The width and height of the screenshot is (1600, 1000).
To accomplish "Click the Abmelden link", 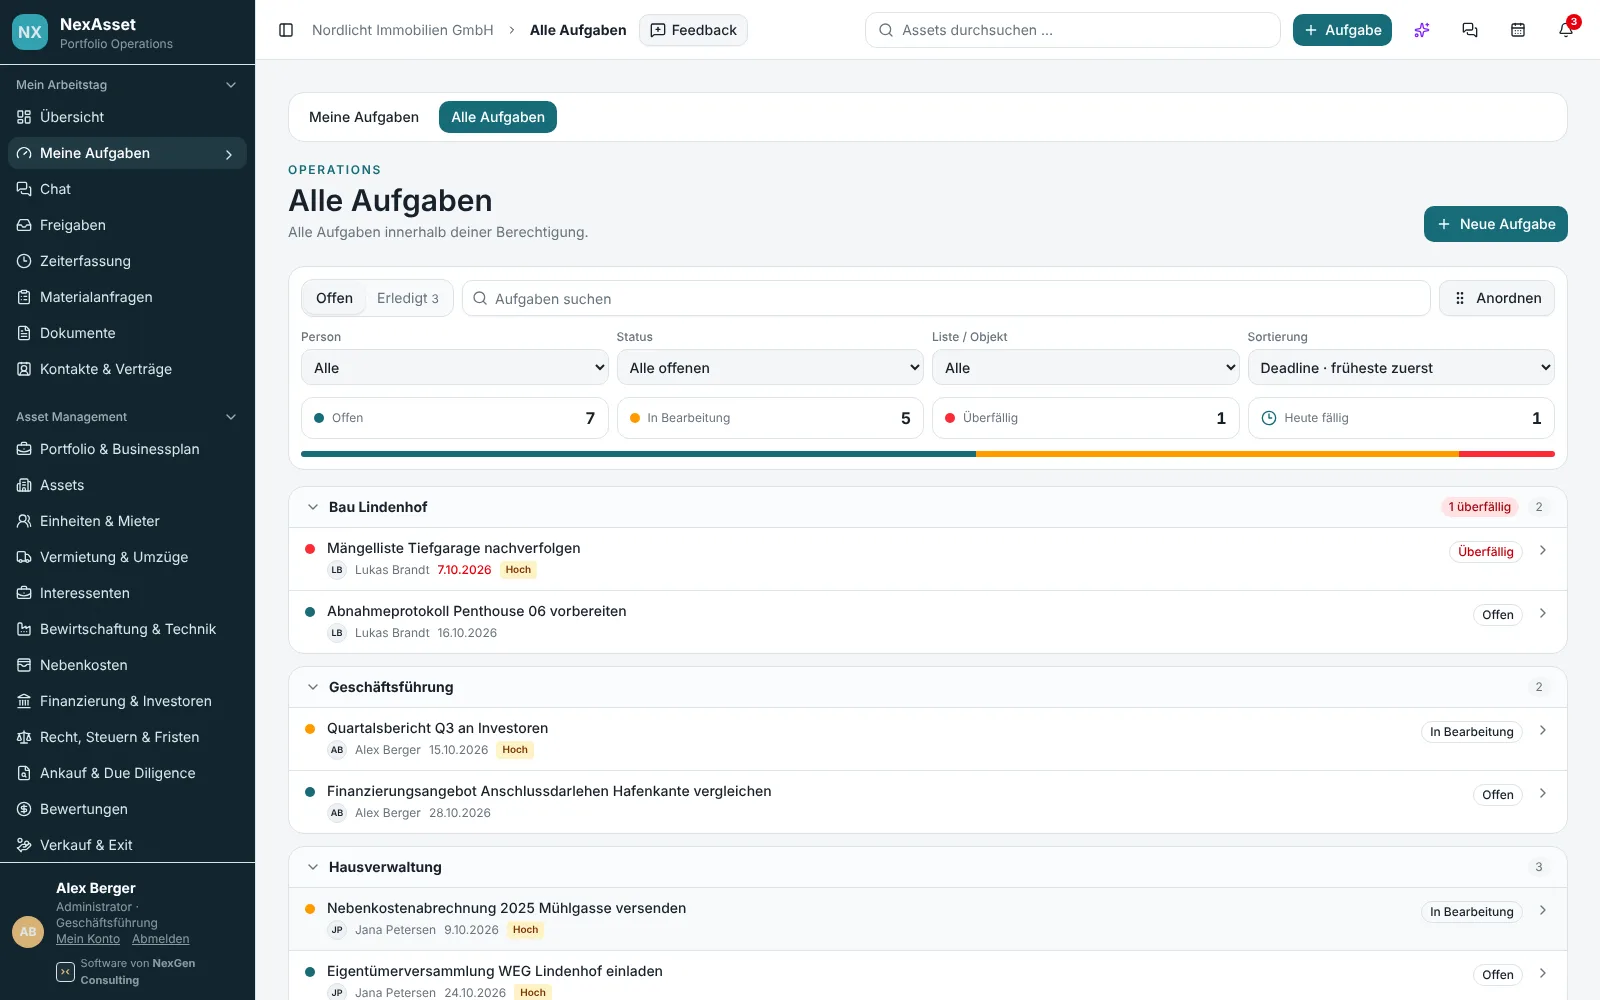I will pos(160,939).
